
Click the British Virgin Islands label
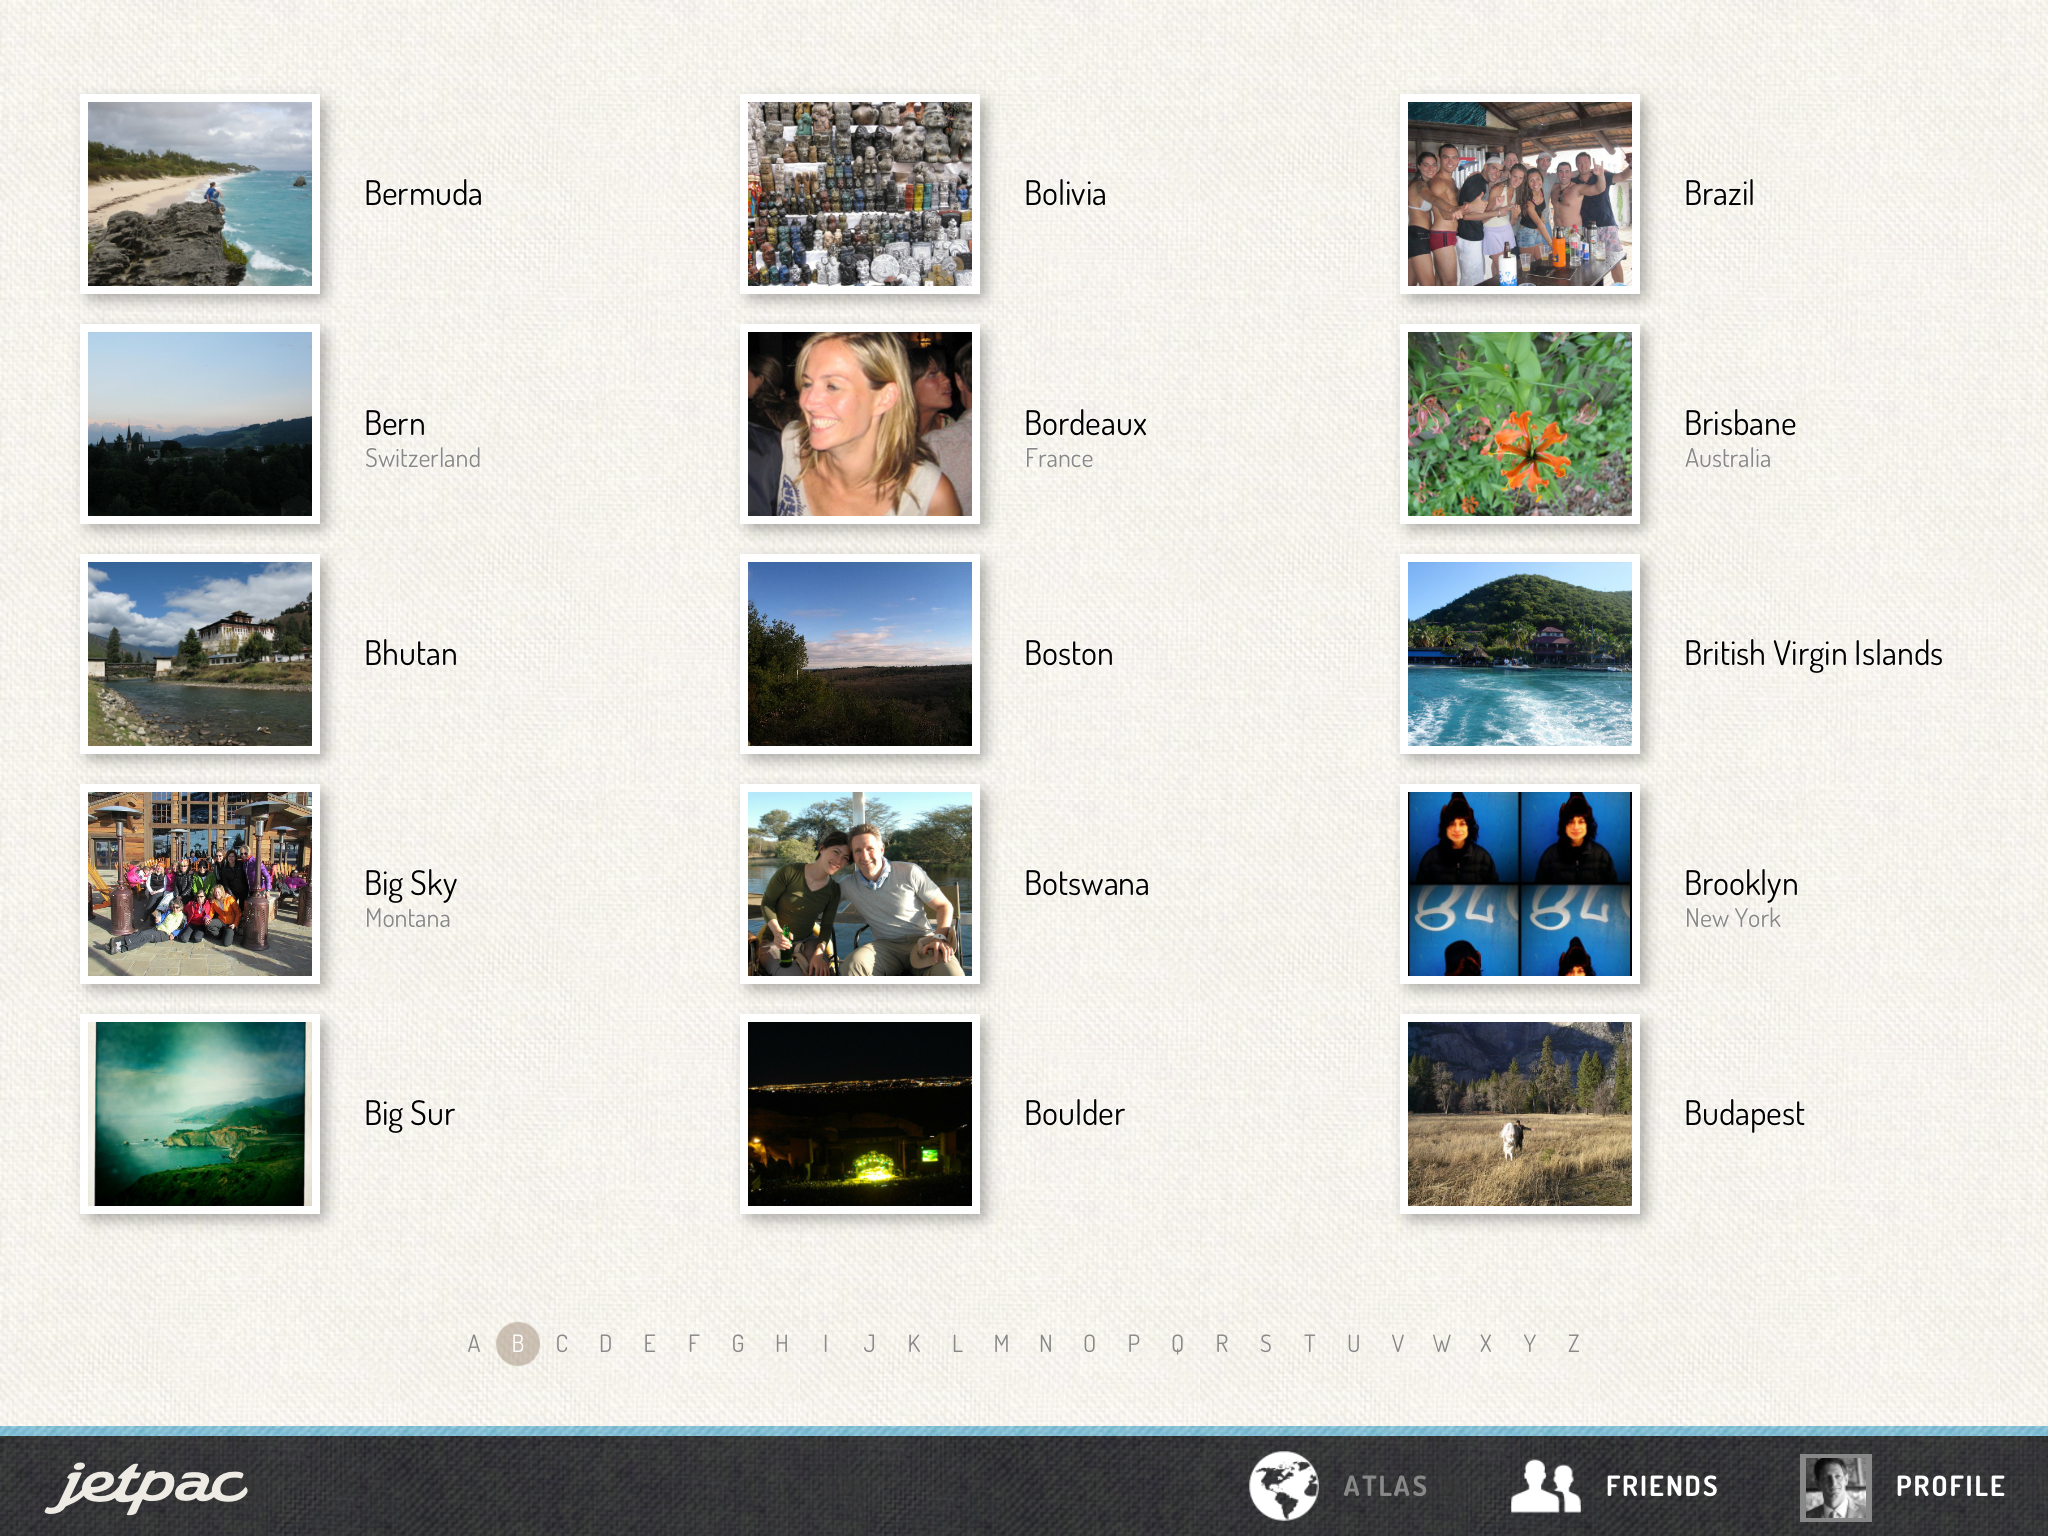1812,654
